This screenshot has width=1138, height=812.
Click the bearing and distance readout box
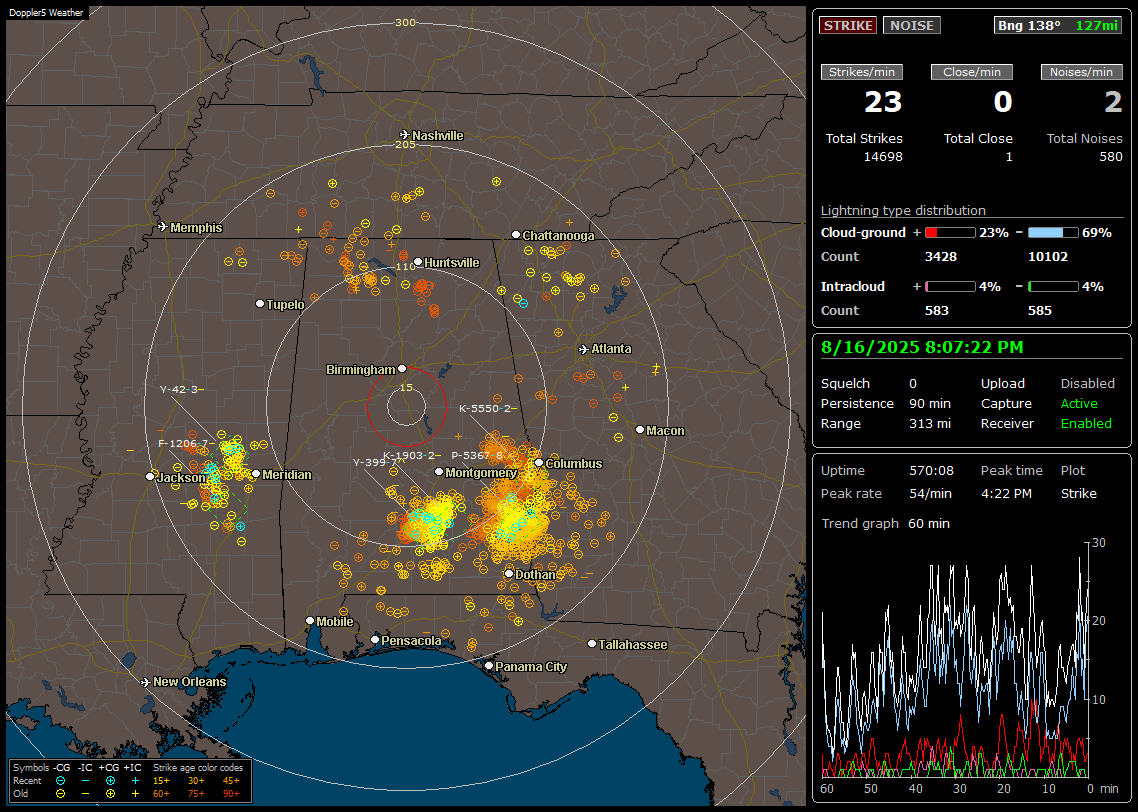[1058, 25]
